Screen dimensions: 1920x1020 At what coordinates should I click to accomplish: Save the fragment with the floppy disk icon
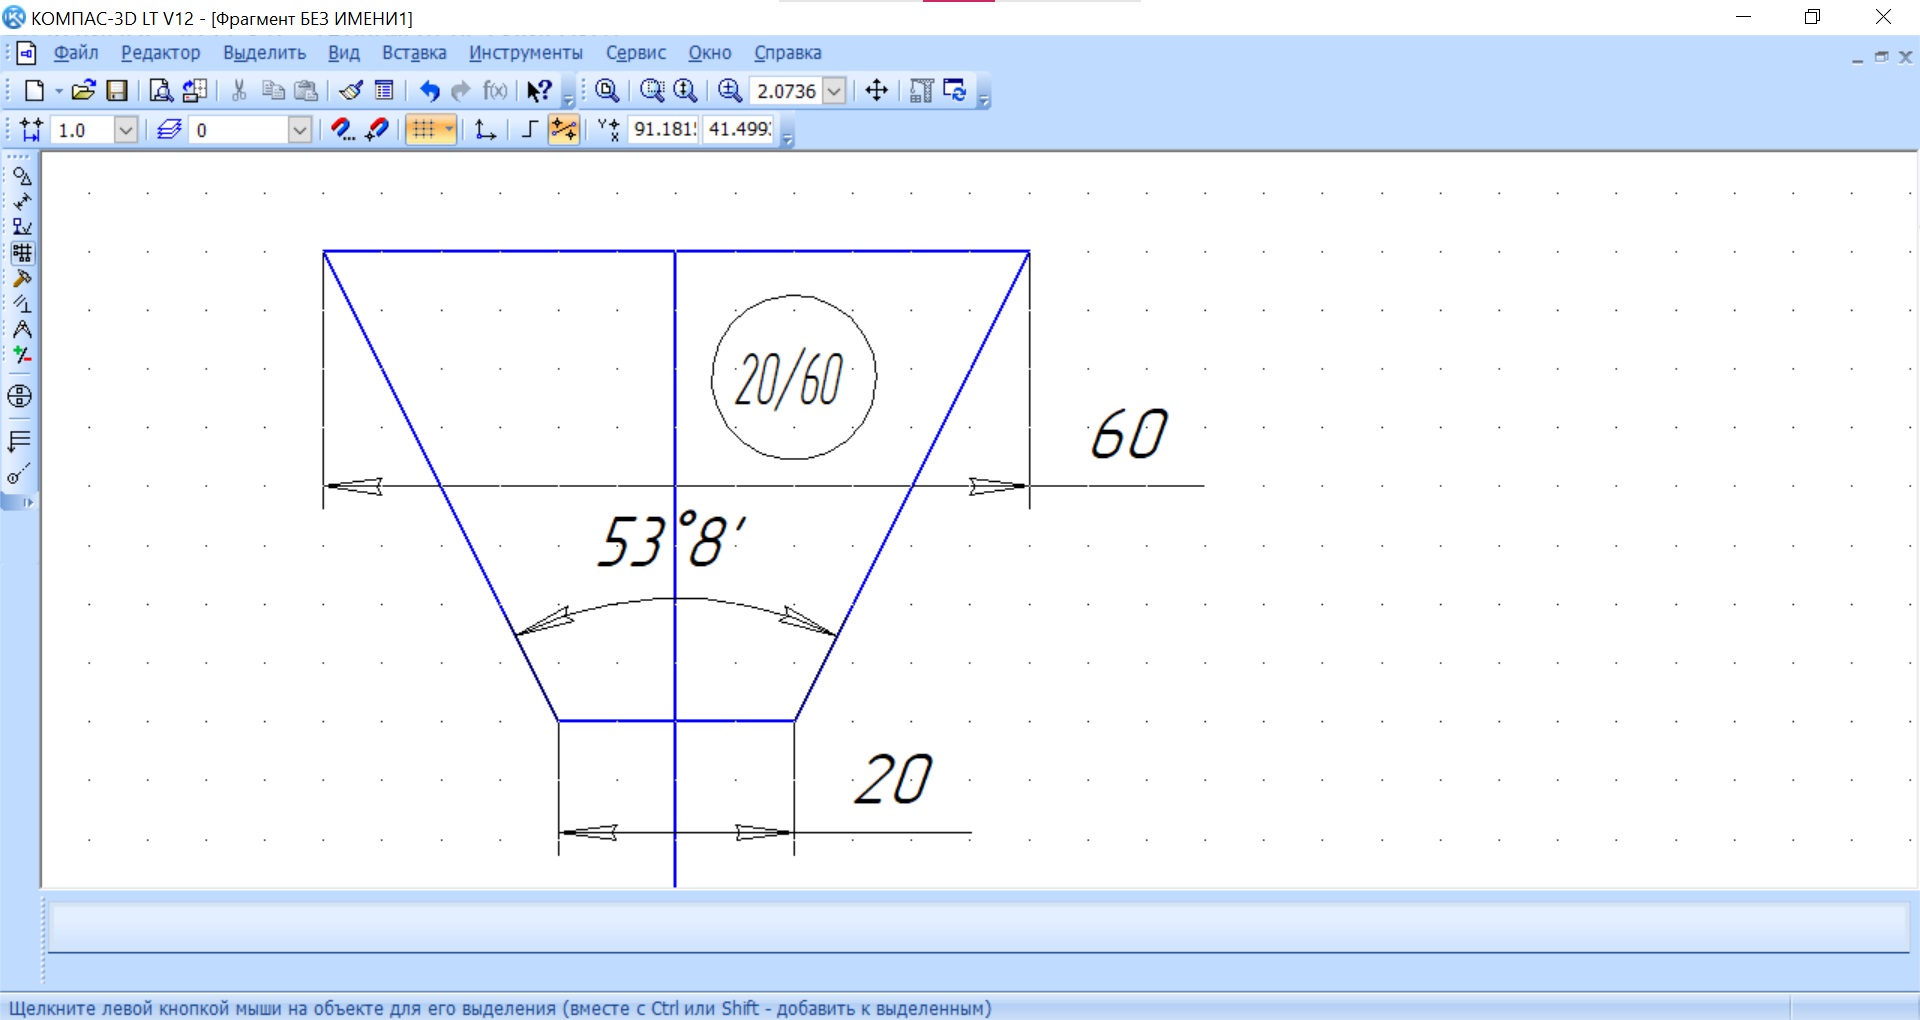click(117, 91)
